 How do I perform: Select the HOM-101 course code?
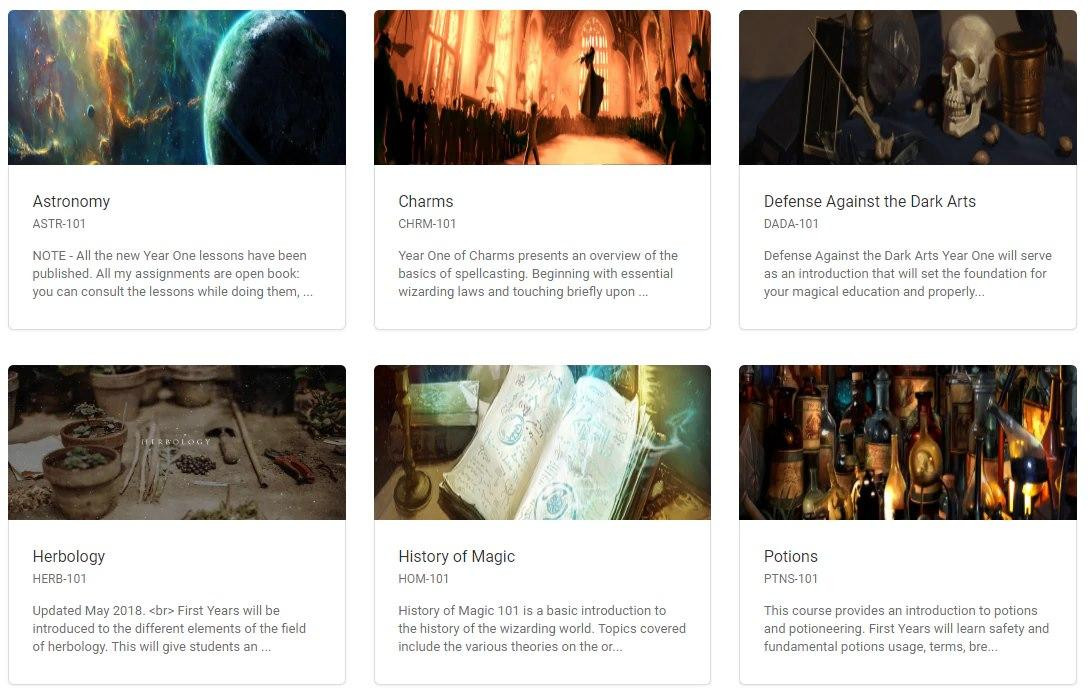(423, 578)
